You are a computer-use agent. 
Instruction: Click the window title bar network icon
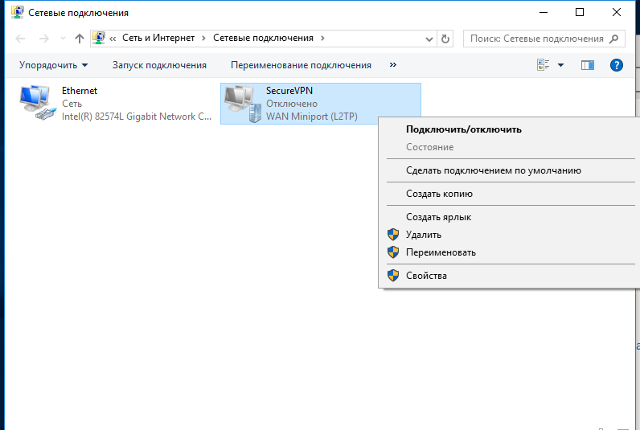[x=17, y=12]
